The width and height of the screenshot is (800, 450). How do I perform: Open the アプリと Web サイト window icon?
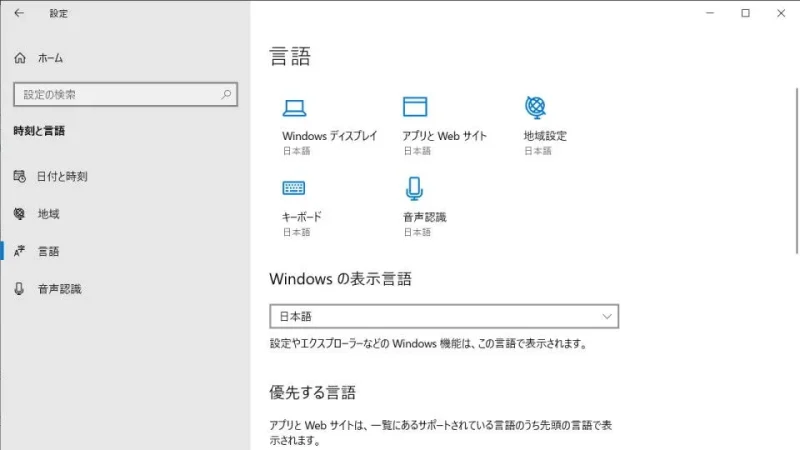coord(415,107)
